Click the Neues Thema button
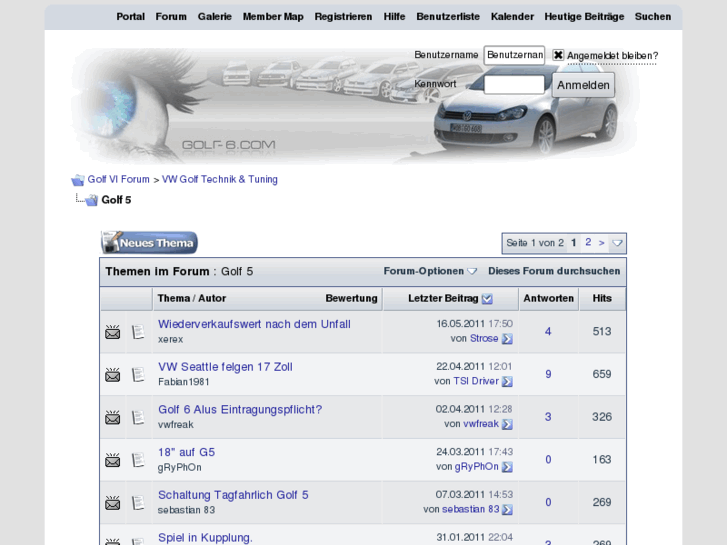The height and width of the screenshot is (545, 727). tap(149, 243)
